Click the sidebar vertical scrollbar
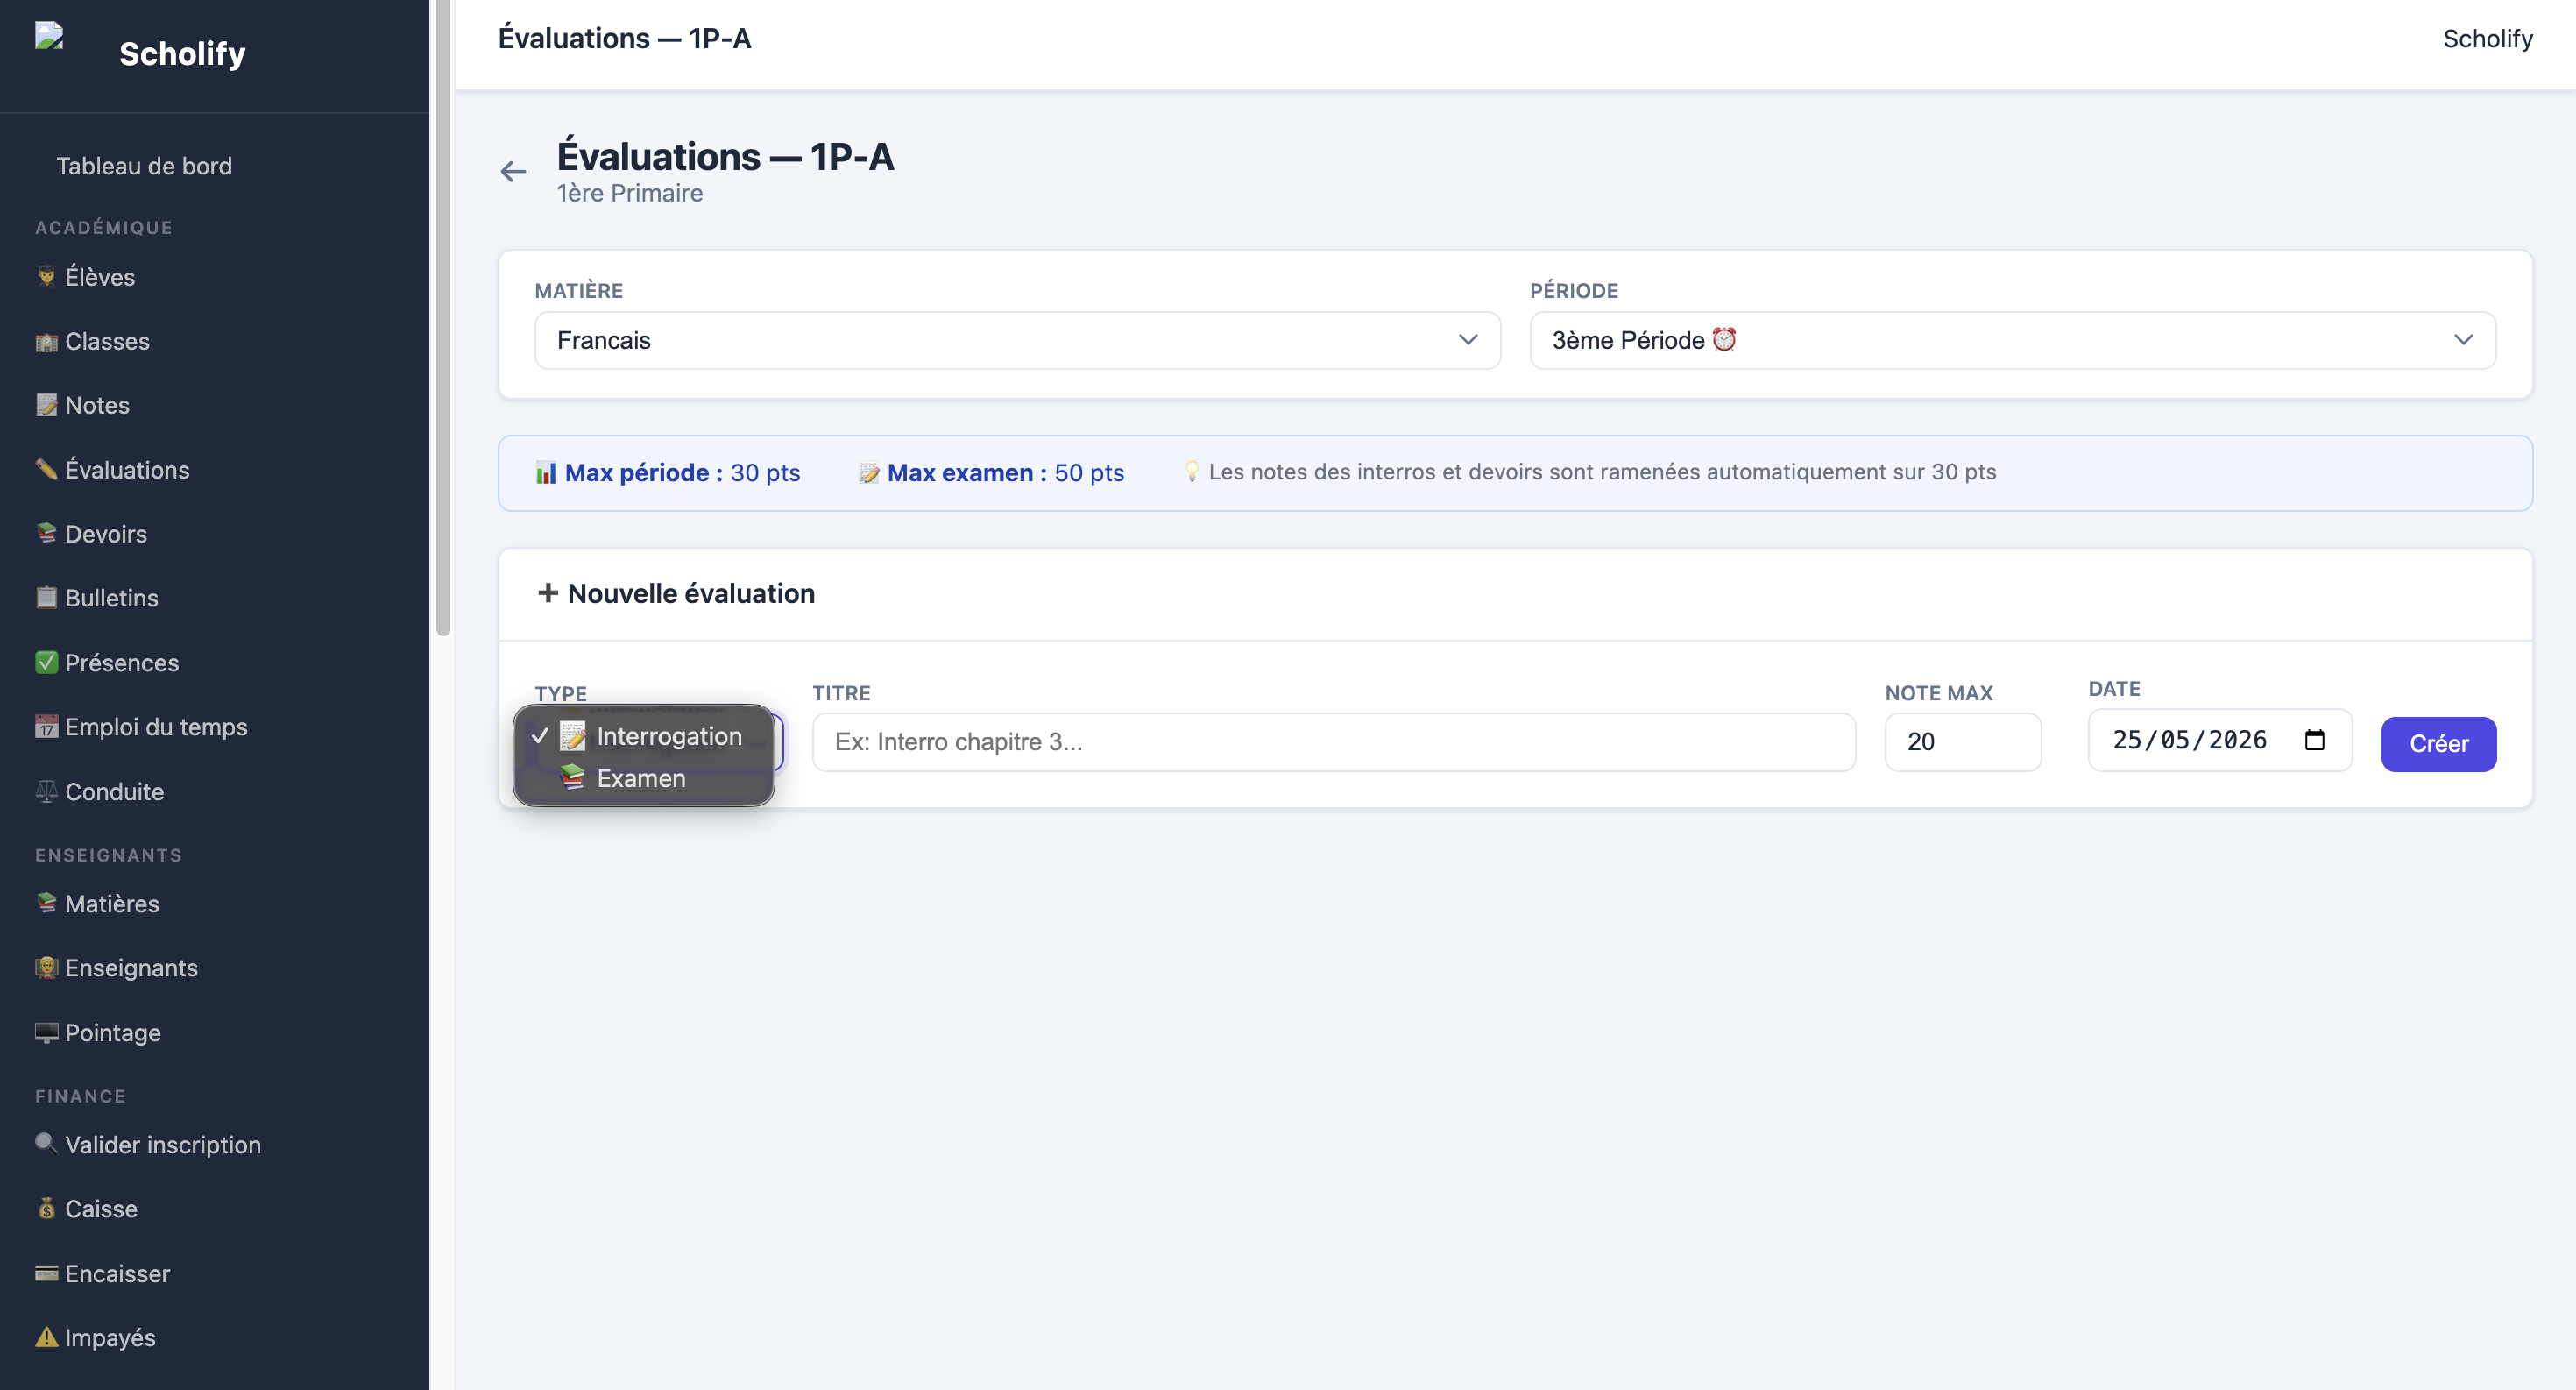The width and height of the screenshot is (2576, 1390). click(443, 318)
